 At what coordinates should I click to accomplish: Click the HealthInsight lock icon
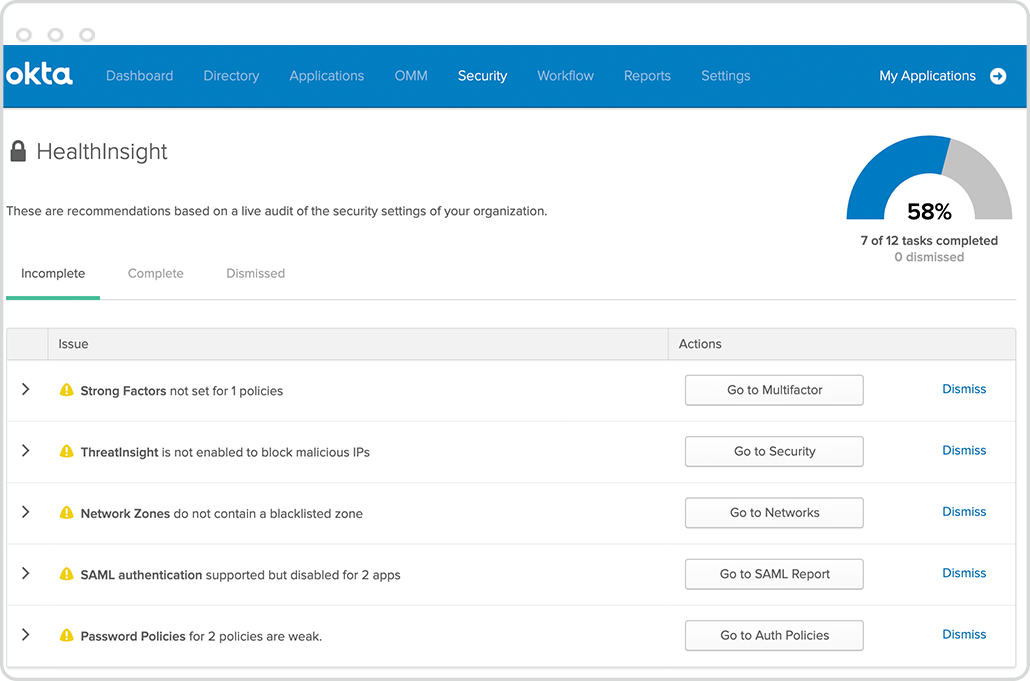[x=18, y=152]
